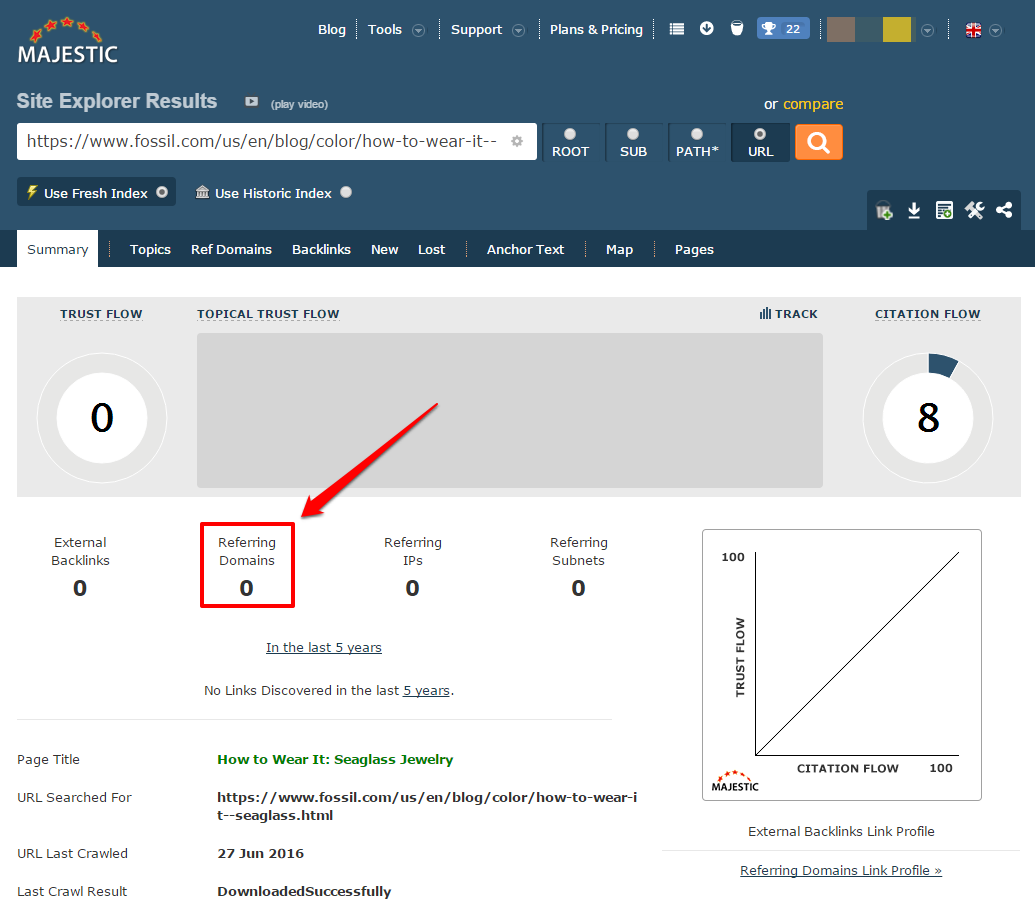Viewport: 1035px width, 904px height.
Task: Click the blurred user account name
Action: click(869, 30)
